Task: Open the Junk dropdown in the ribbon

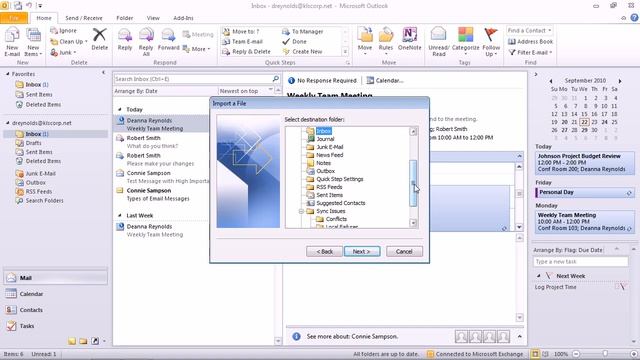Action: coord(63,53)
